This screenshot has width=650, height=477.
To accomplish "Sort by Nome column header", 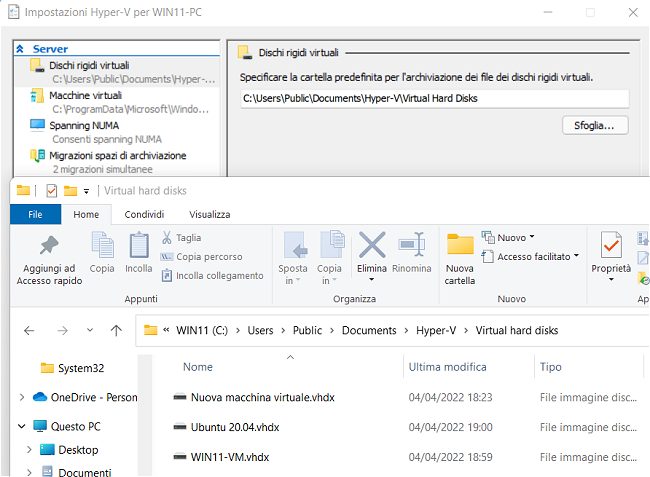I will point(198,367).
